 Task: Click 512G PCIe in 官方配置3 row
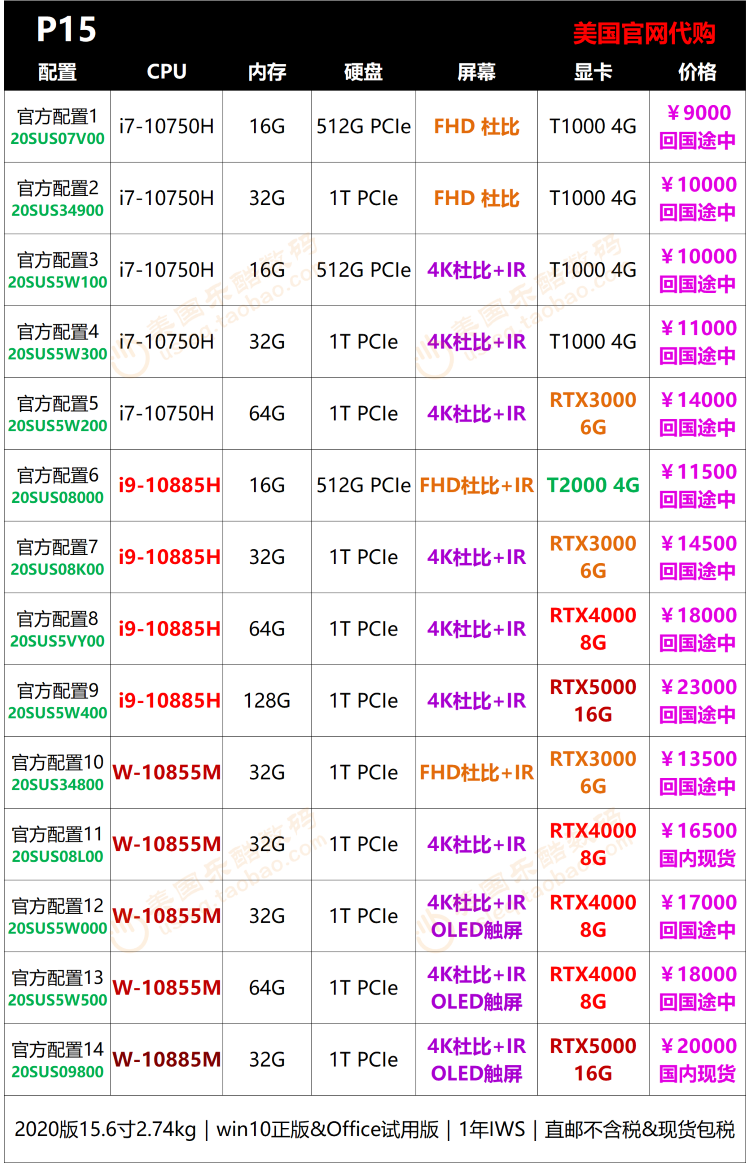coord(364,270)
